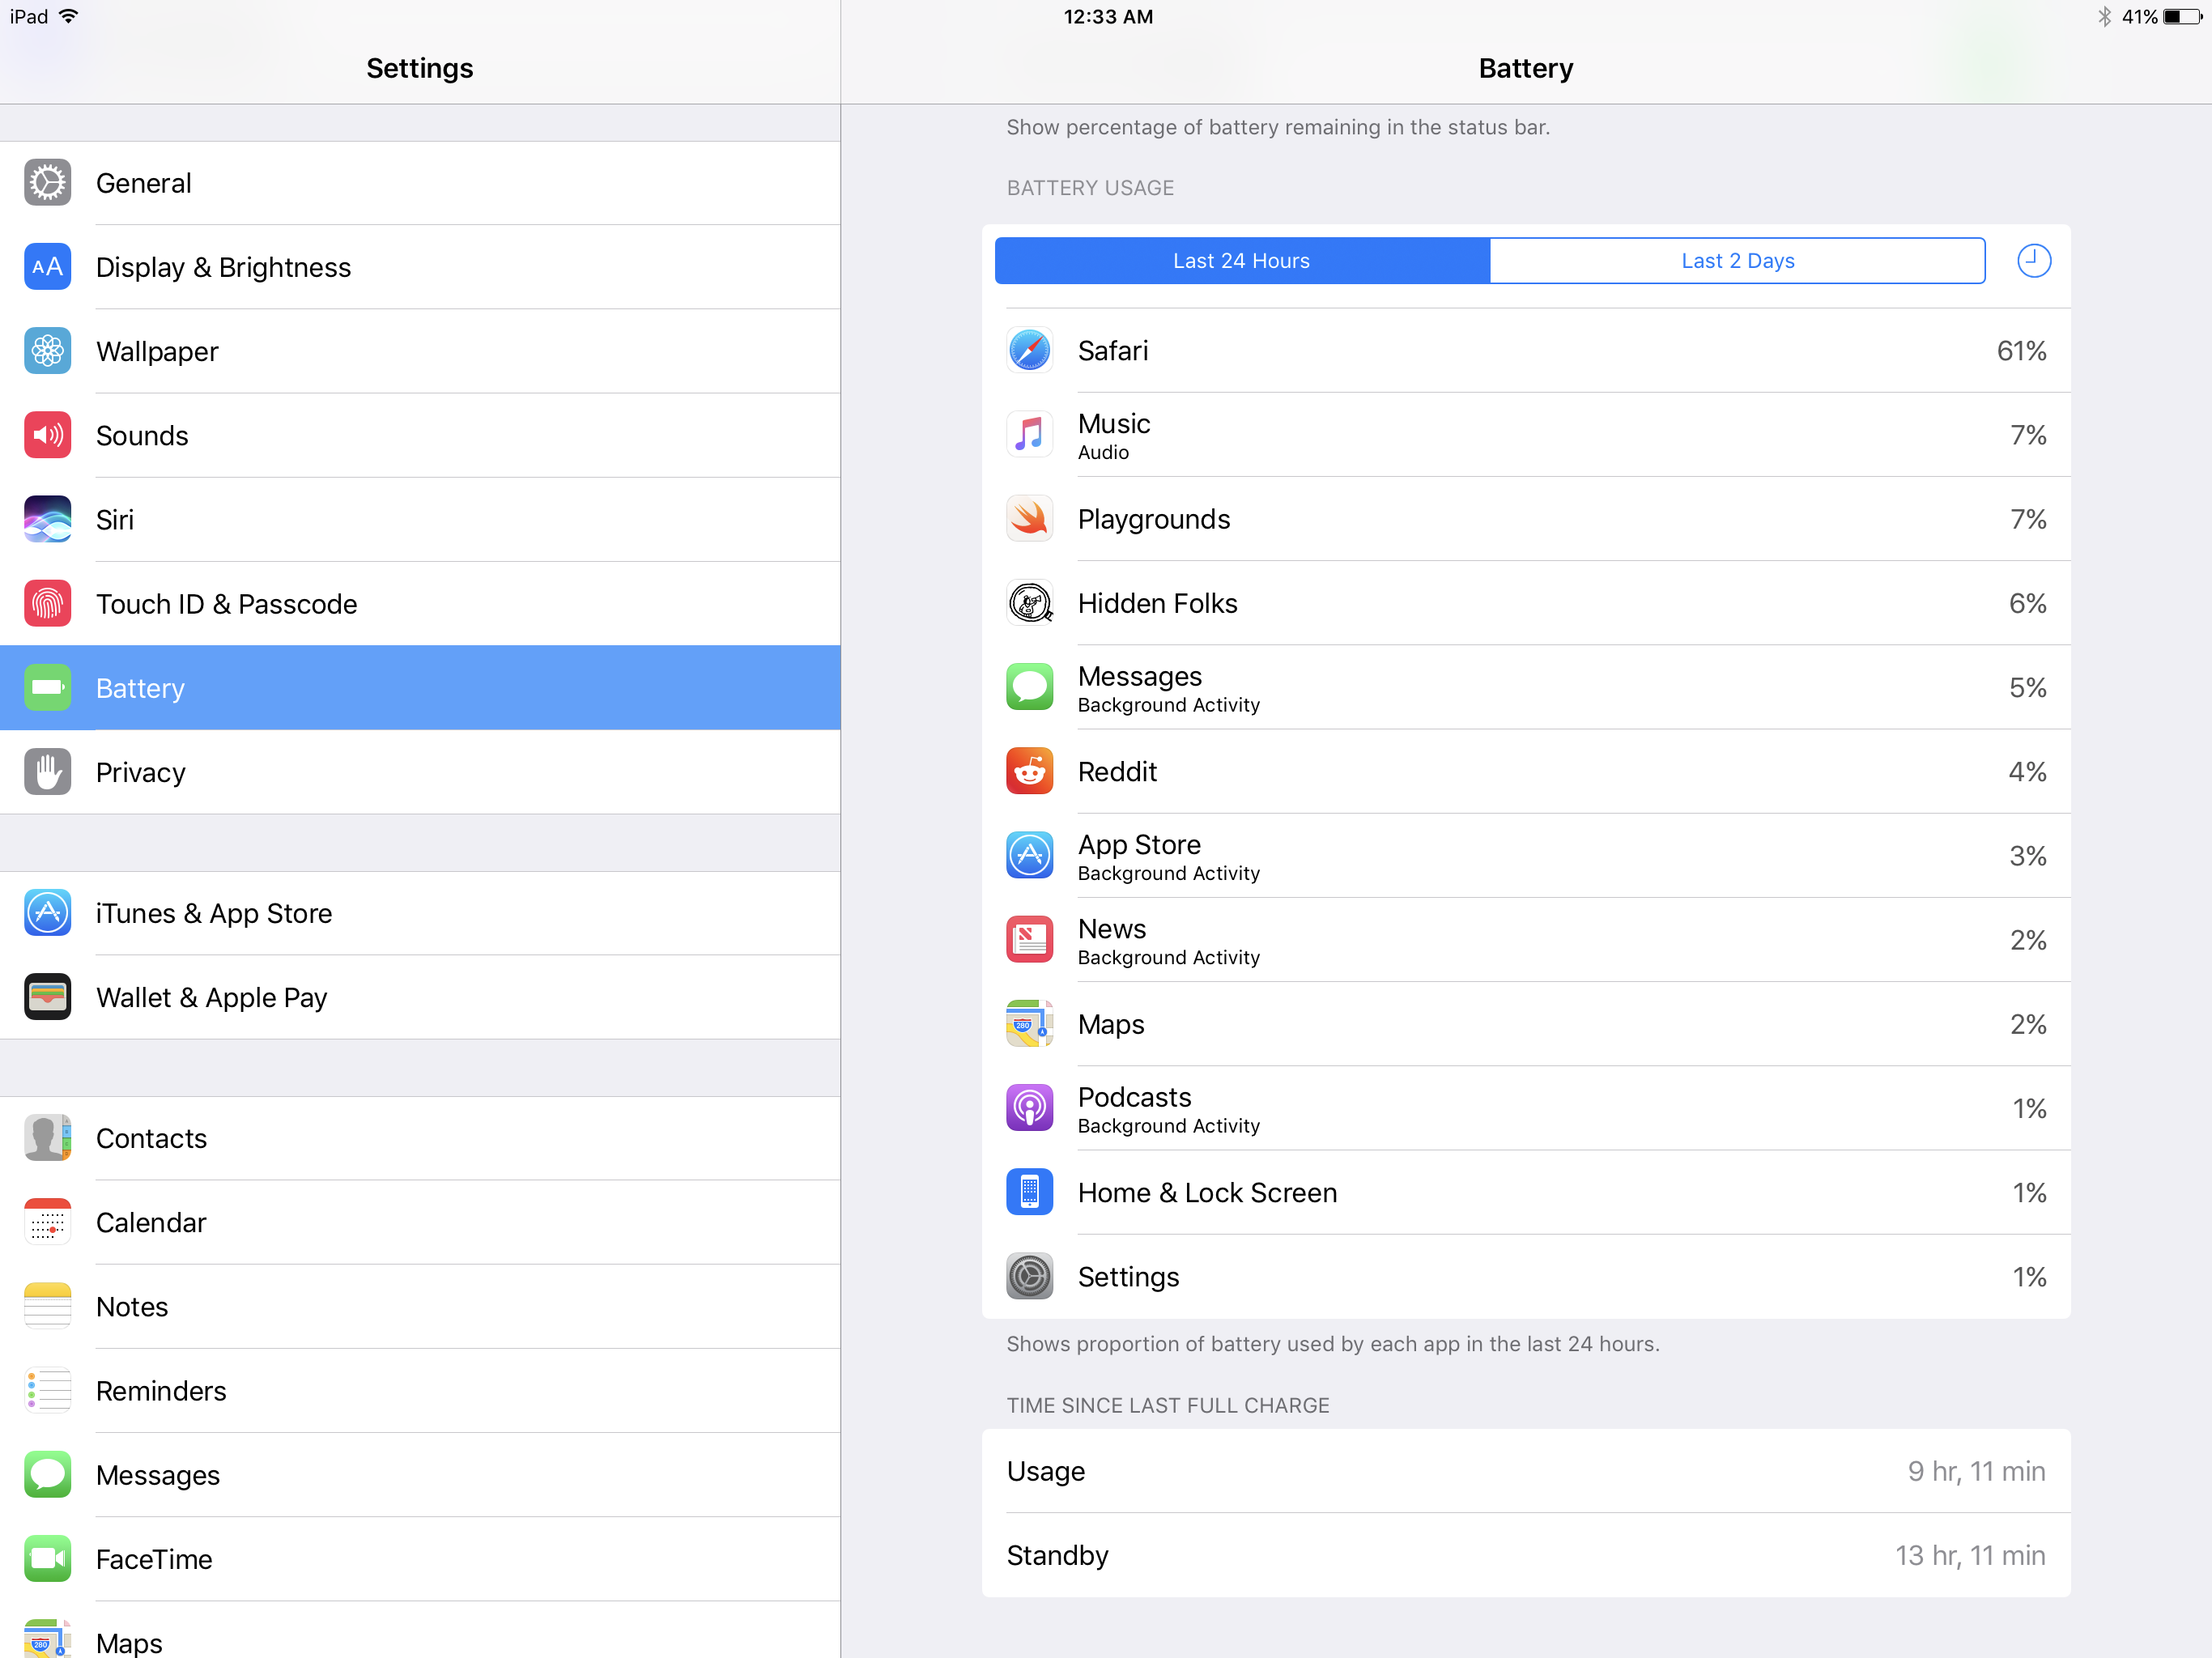Image resolution: width=2212 pixels, height=1658 pixels.
Task: Open General settings
Action: [x=420, y=183]
